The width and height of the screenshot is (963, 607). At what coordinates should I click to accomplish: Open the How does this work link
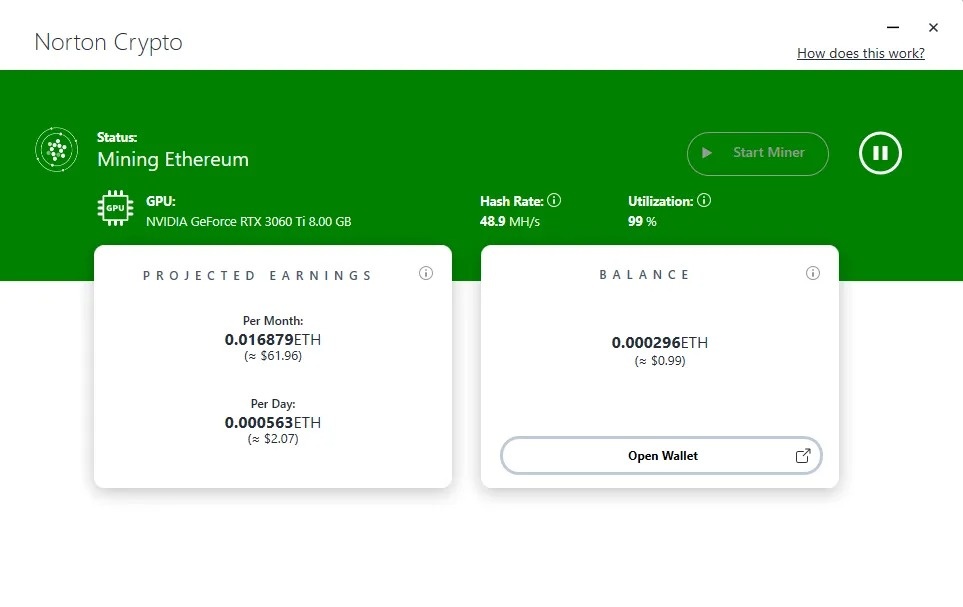(861, 53)
